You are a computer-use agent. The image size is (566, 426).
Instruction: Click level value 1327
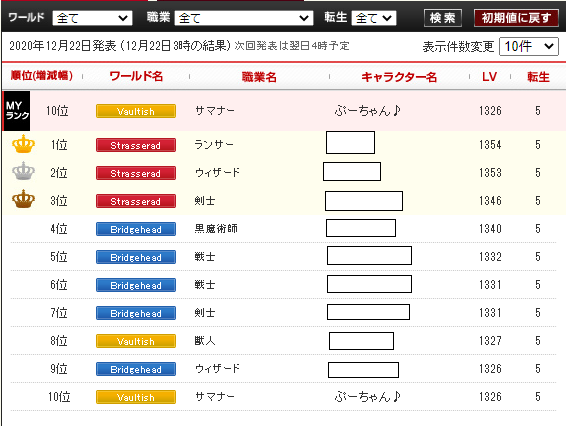click(x=490, y=340)
